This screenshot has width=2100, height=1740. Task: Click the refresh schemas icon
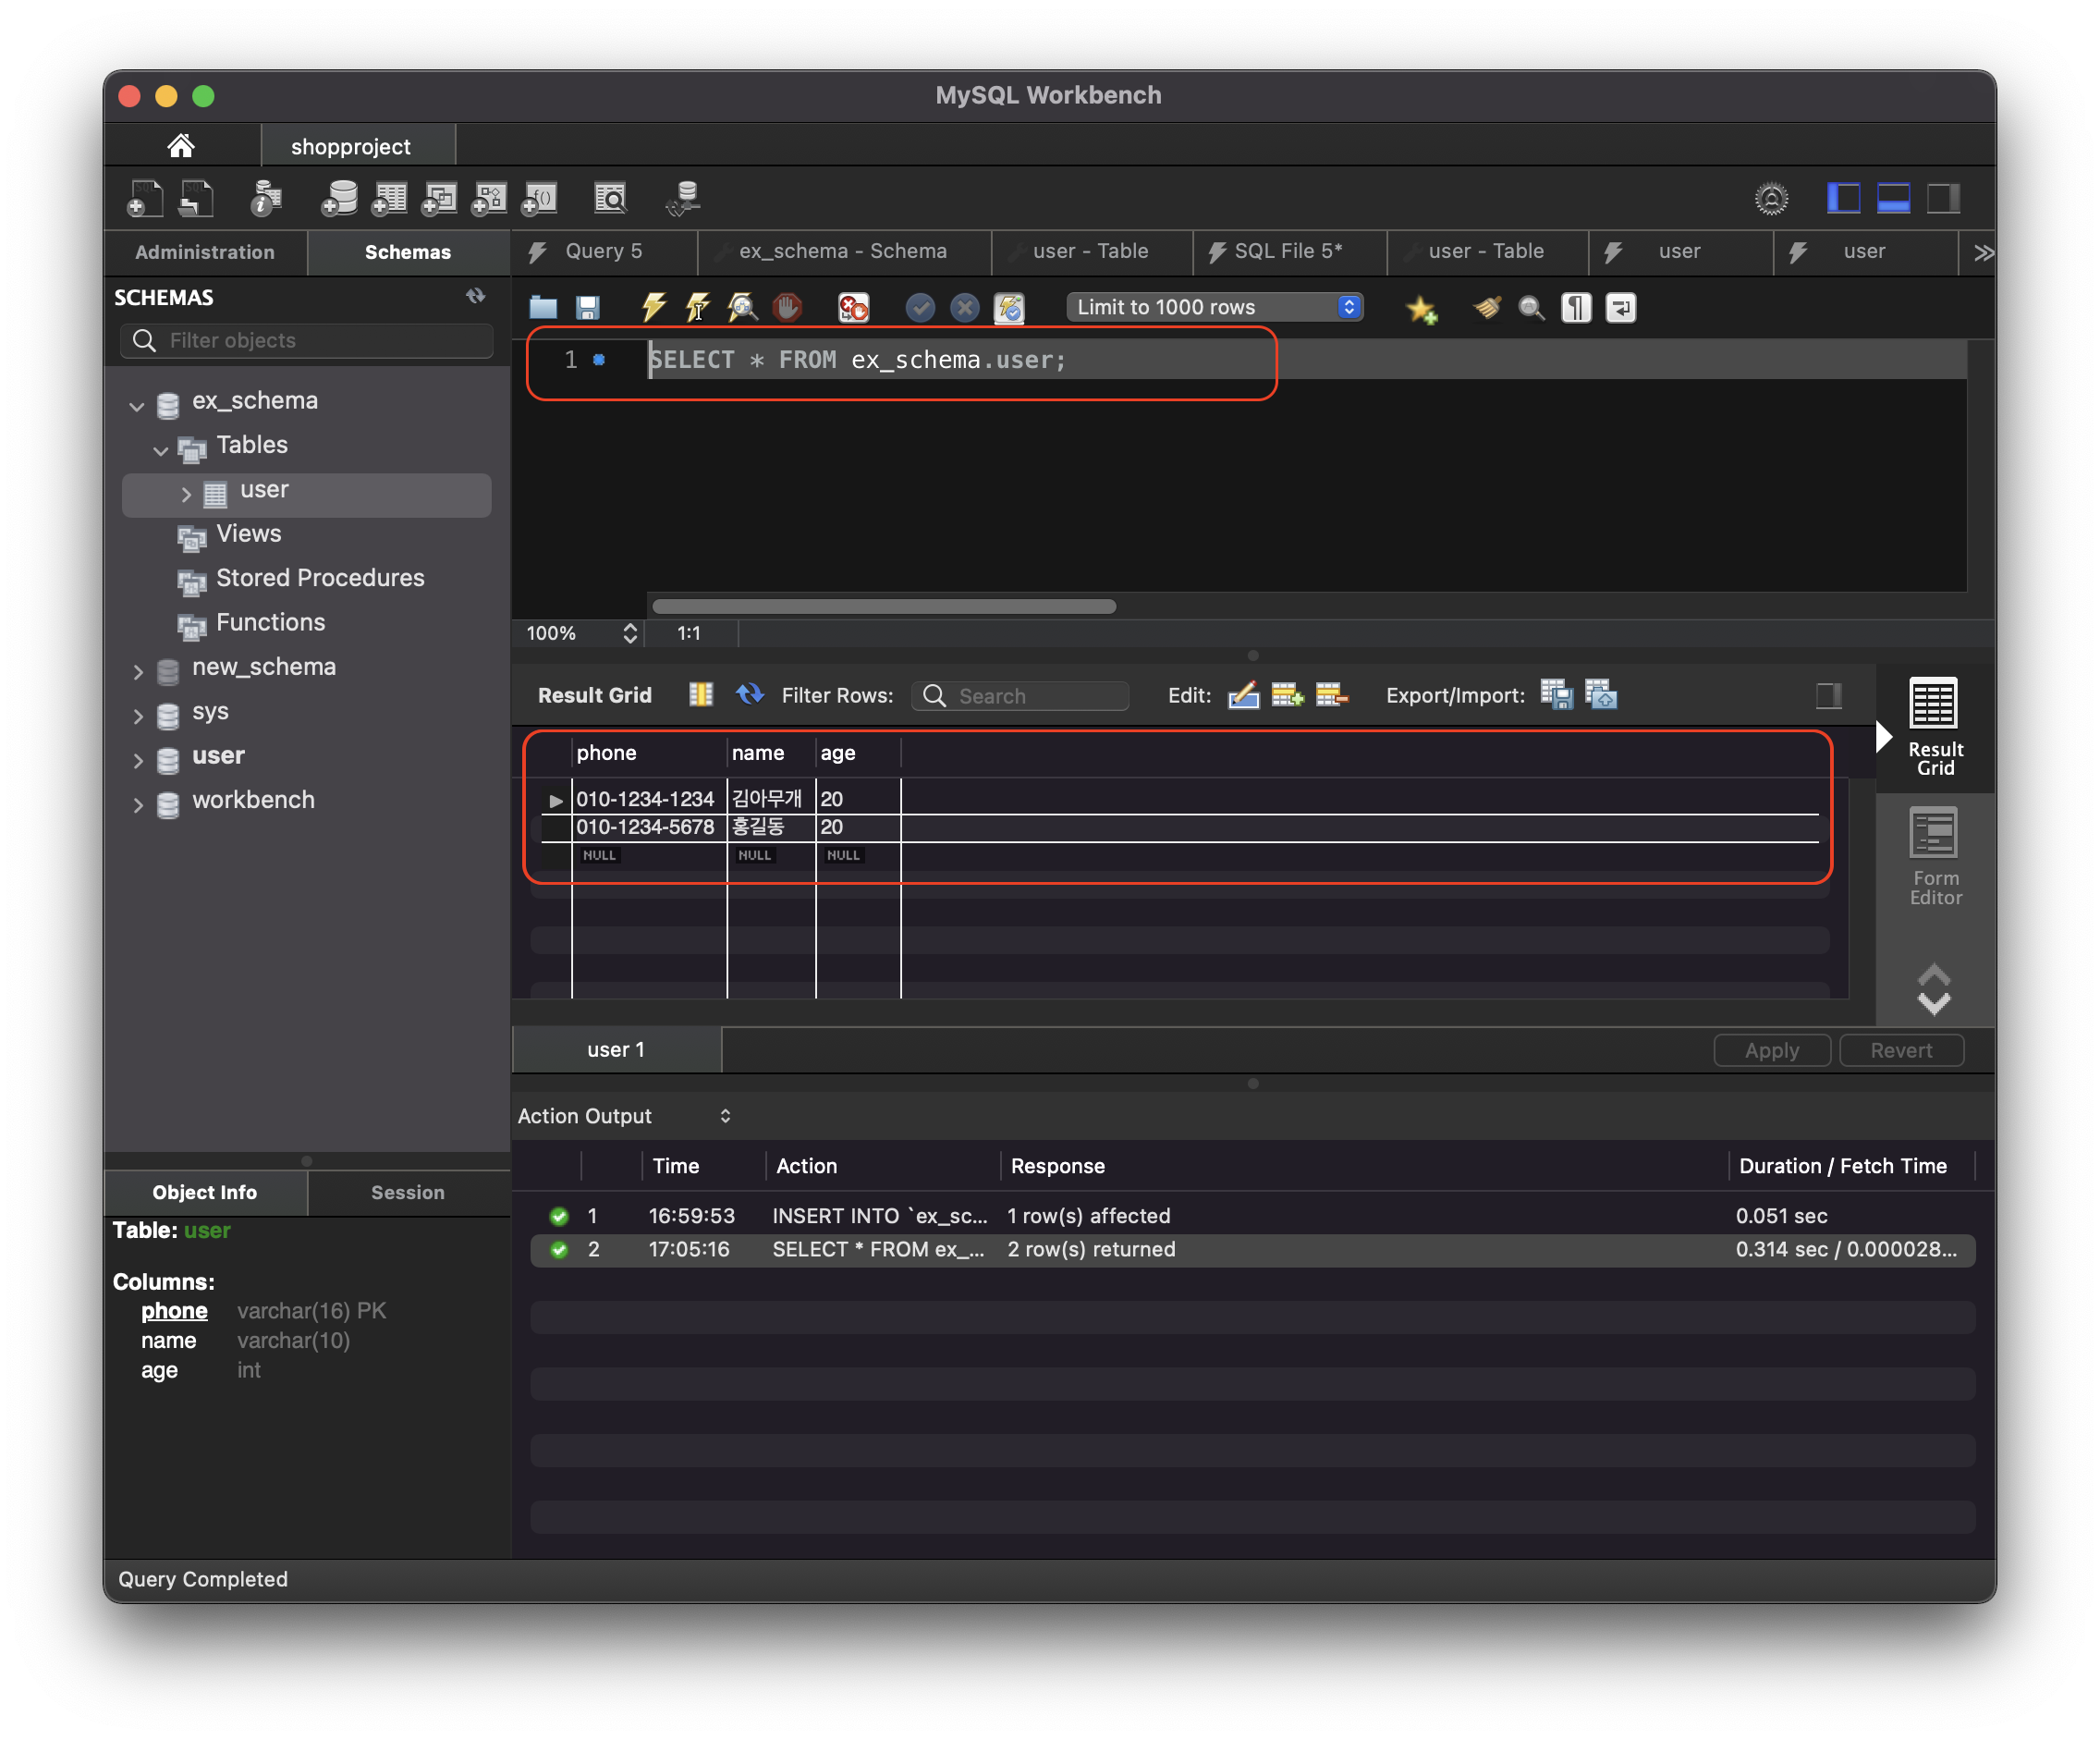click(x=476, y=296)
